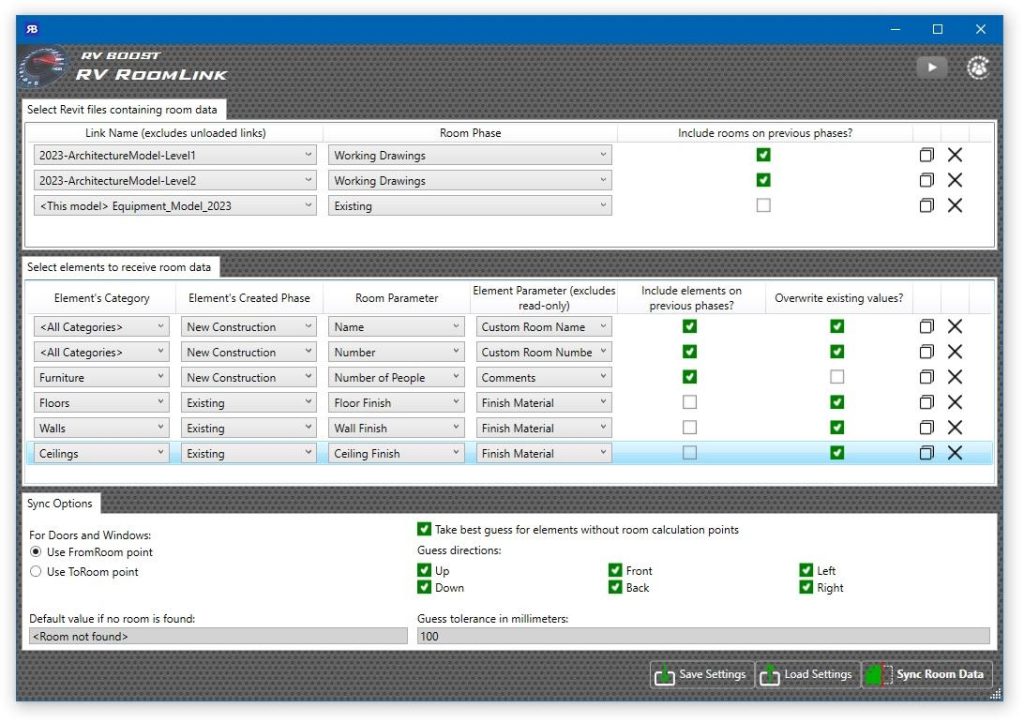1024x723 pixels.
Task: Uncheck previous phases for ArchitectureModel-Level1
Action: point(763,155)
